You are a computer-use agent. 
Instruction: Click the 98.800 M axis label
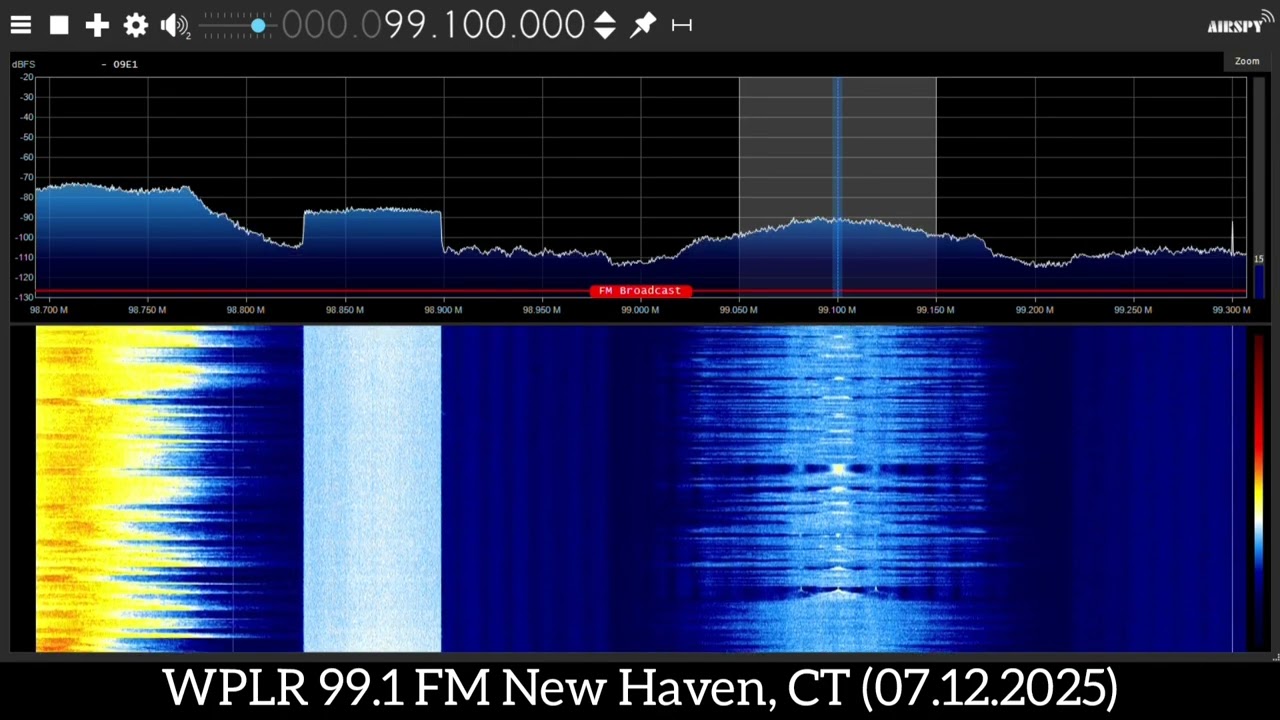246,310
